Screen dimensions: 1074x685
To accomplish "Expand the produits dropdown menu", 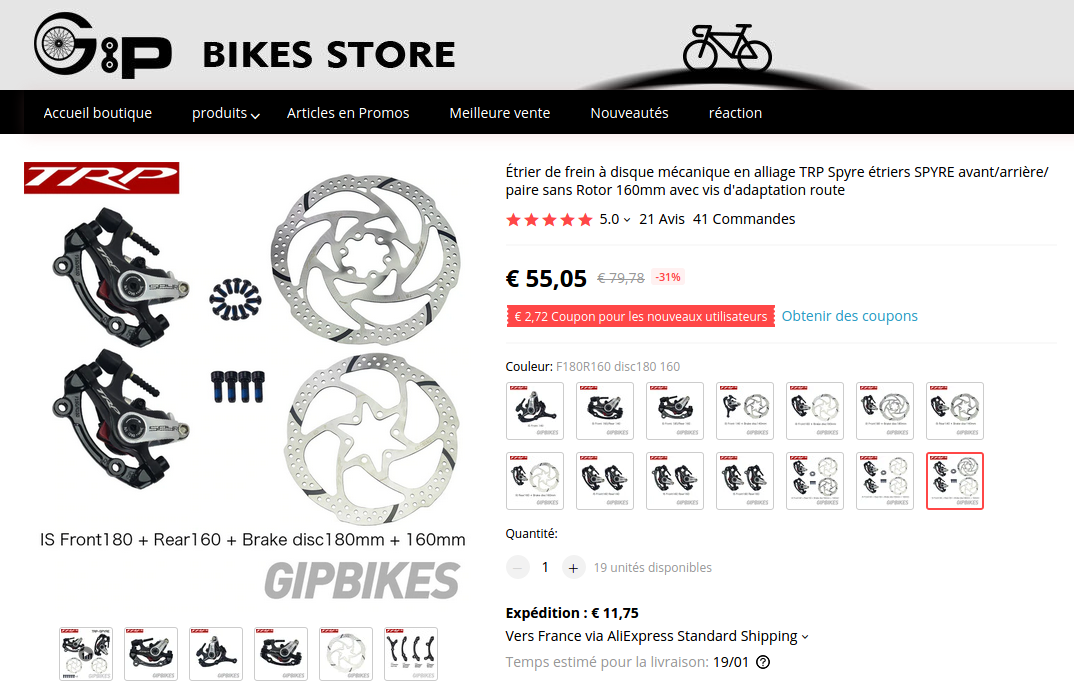I will tap(225, 113).
